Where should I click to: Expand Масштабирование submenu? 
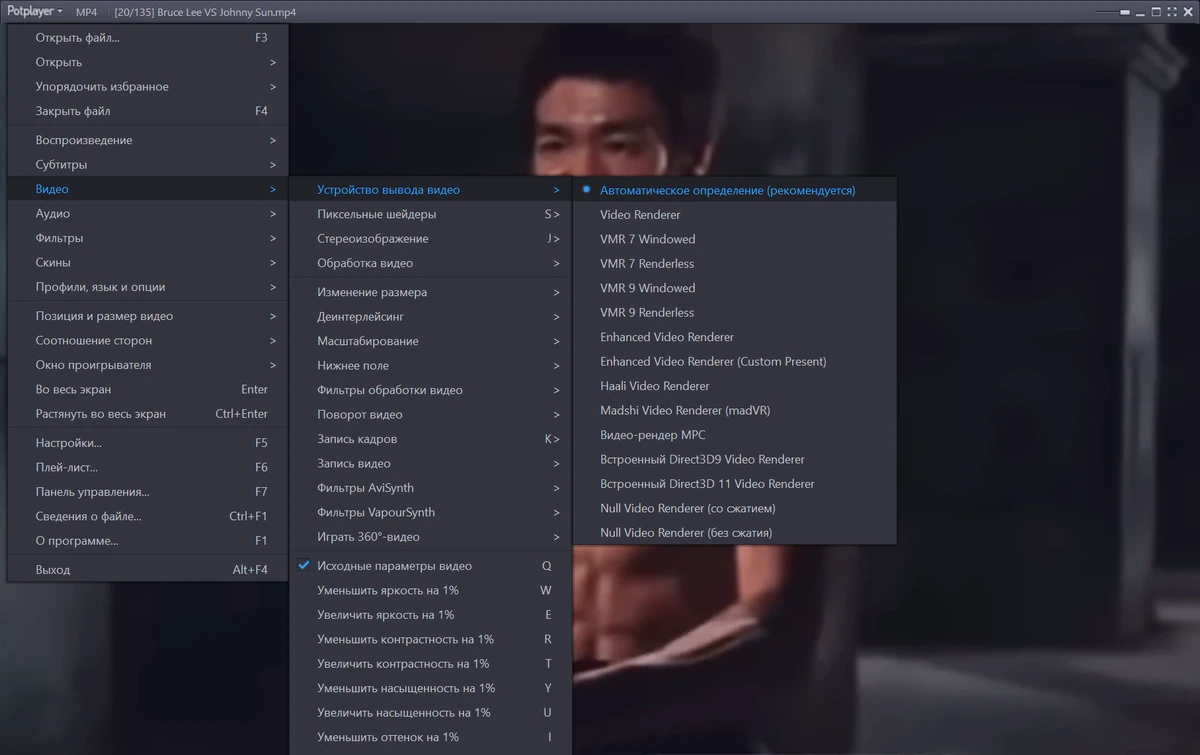(430, 341)
